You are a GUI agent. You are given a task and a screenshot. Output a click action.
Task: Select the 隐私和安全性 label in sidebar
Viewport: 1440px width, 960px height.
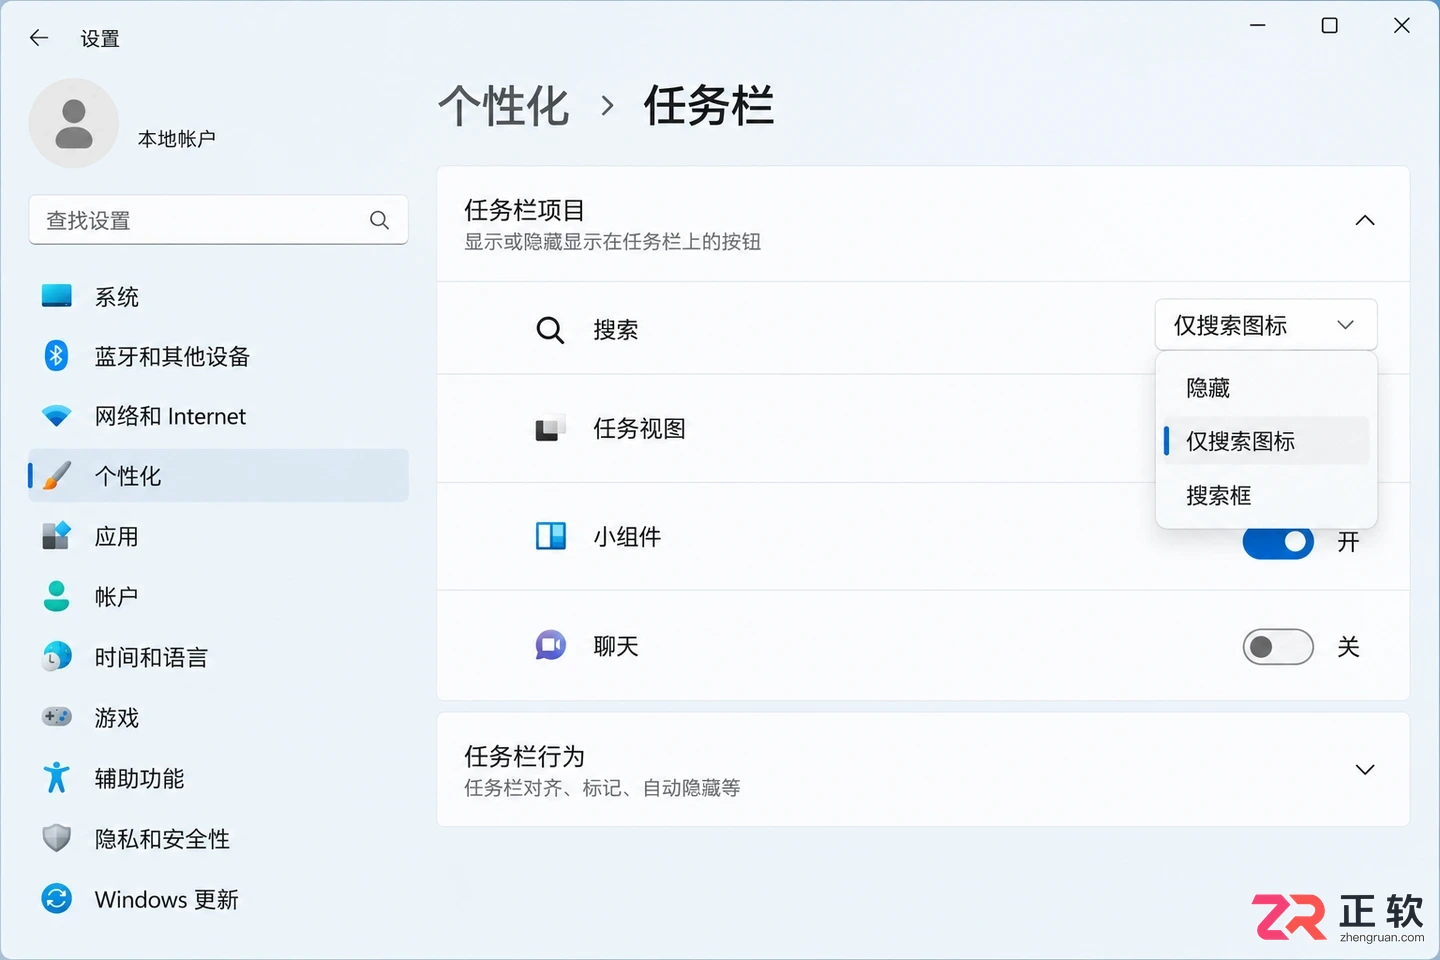(x=162, y=839)
